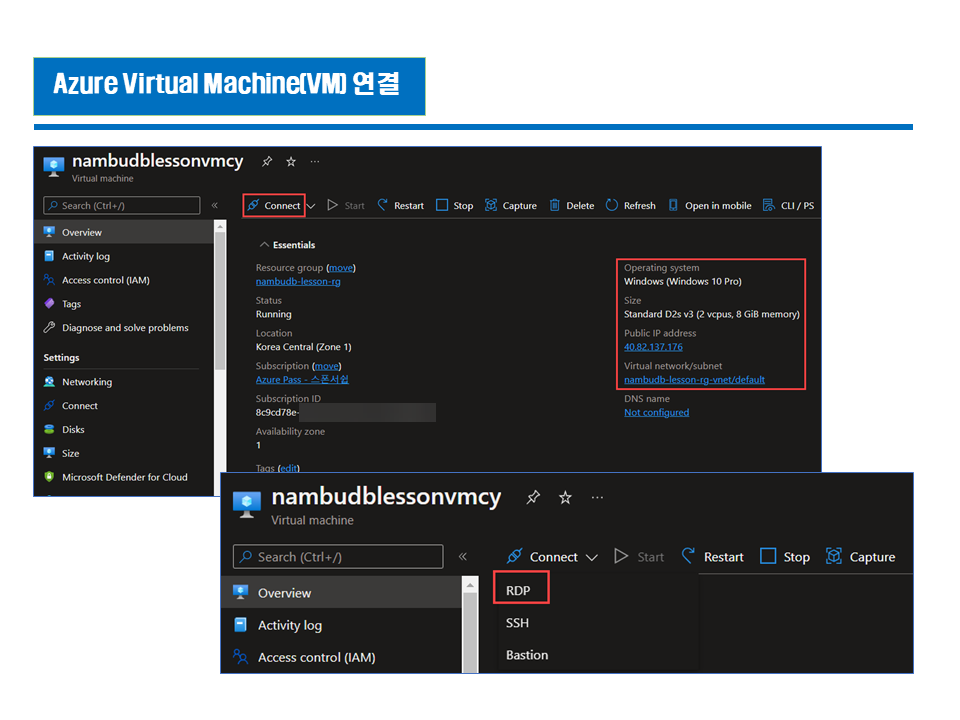Collapse the lower sidebar with double chevron
Viewport: 960px width, 720px height.
(463, 557)
